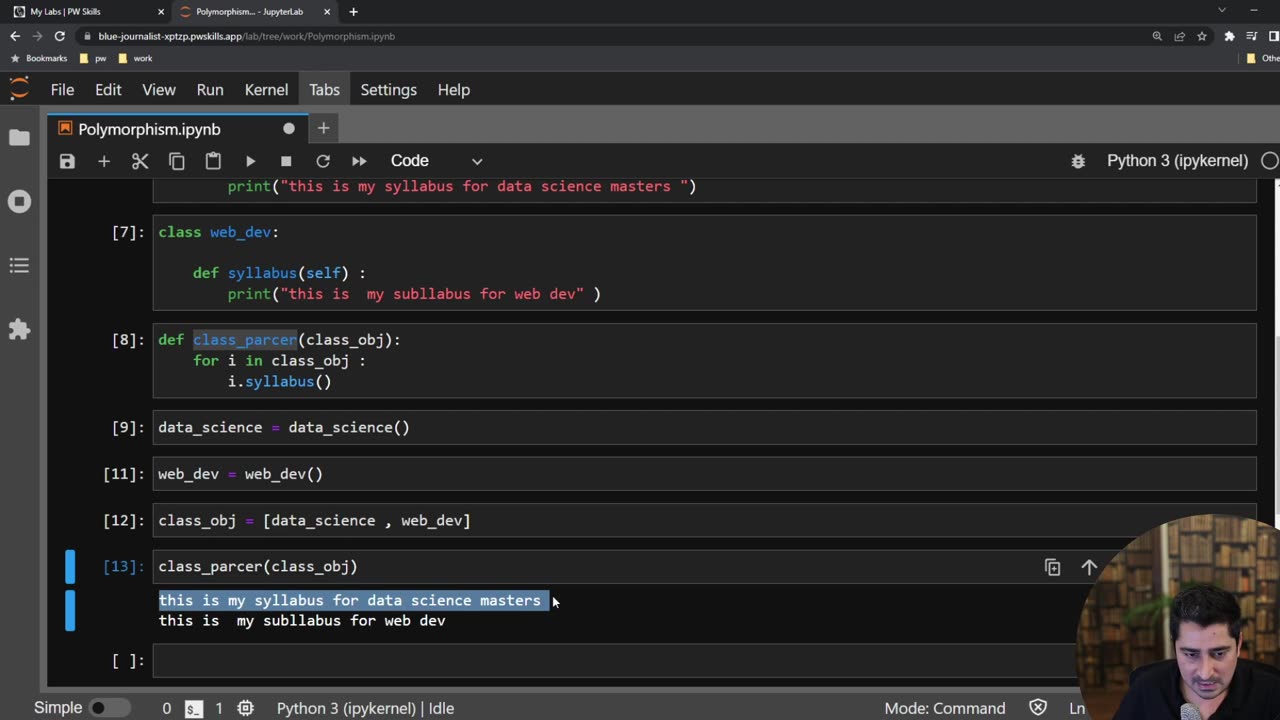Insert a cell below using the plus icon

(x=104, y=161)
